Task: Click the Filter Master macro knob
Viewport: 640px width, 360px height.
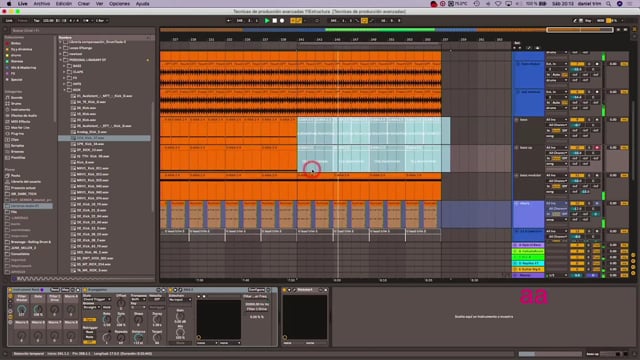Action: click(22, 310)
